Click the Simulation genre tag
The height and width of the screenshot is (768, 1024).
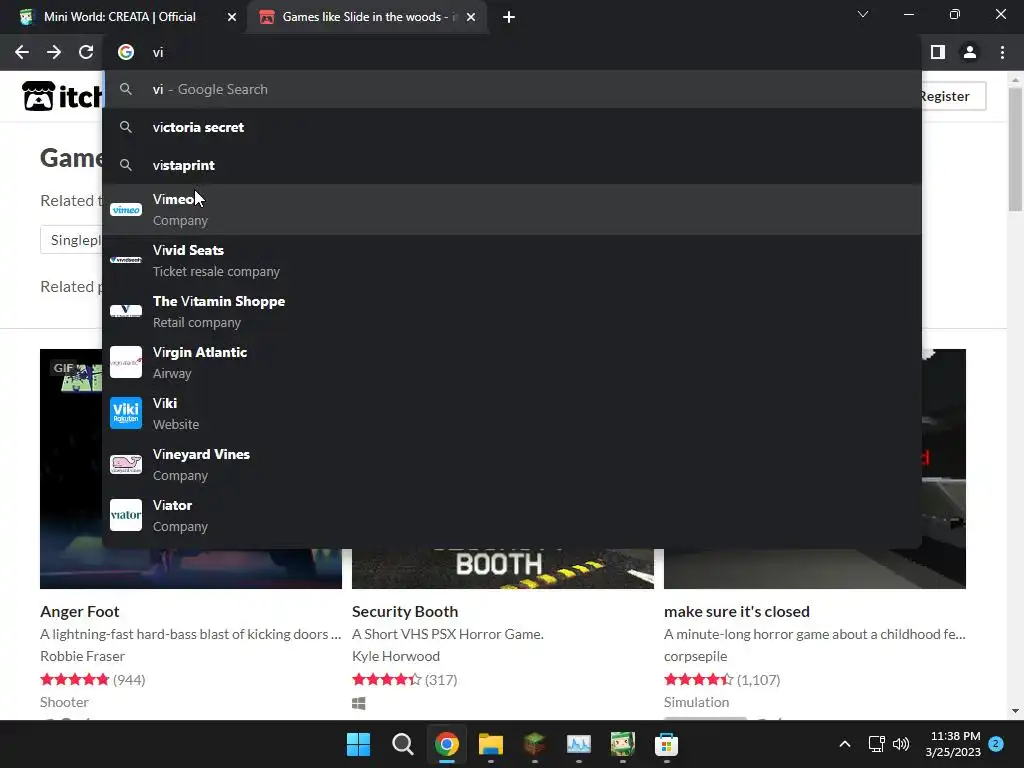click(x=696, y=702)
